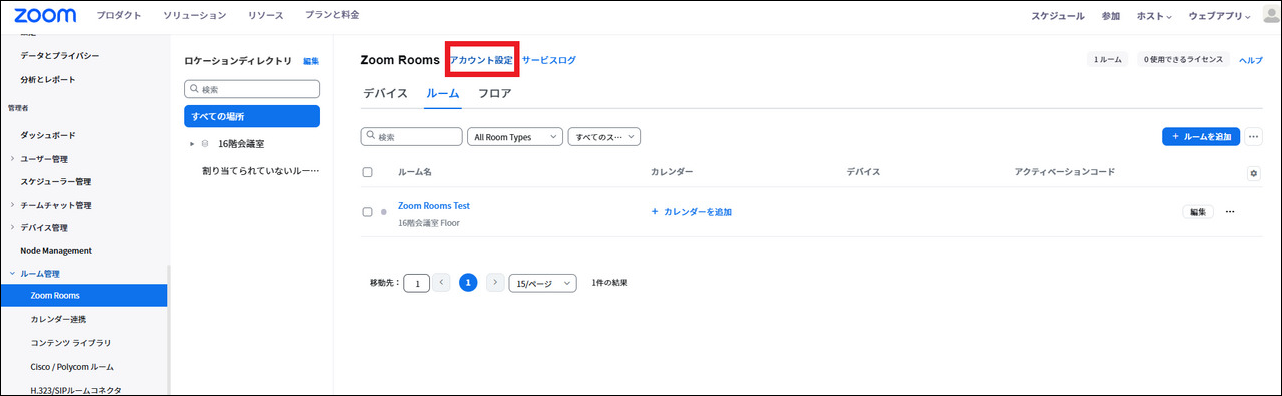The height and width of the screenshot is (396, 1282).
Task: Select page number 1 circle
Action: 468,283
